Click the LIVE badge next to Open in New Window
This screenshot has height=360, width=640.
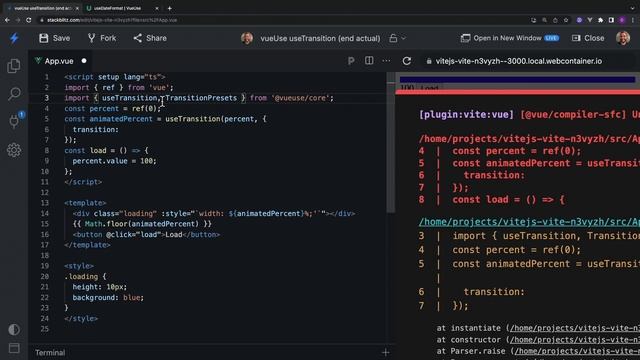coord(551,38)
